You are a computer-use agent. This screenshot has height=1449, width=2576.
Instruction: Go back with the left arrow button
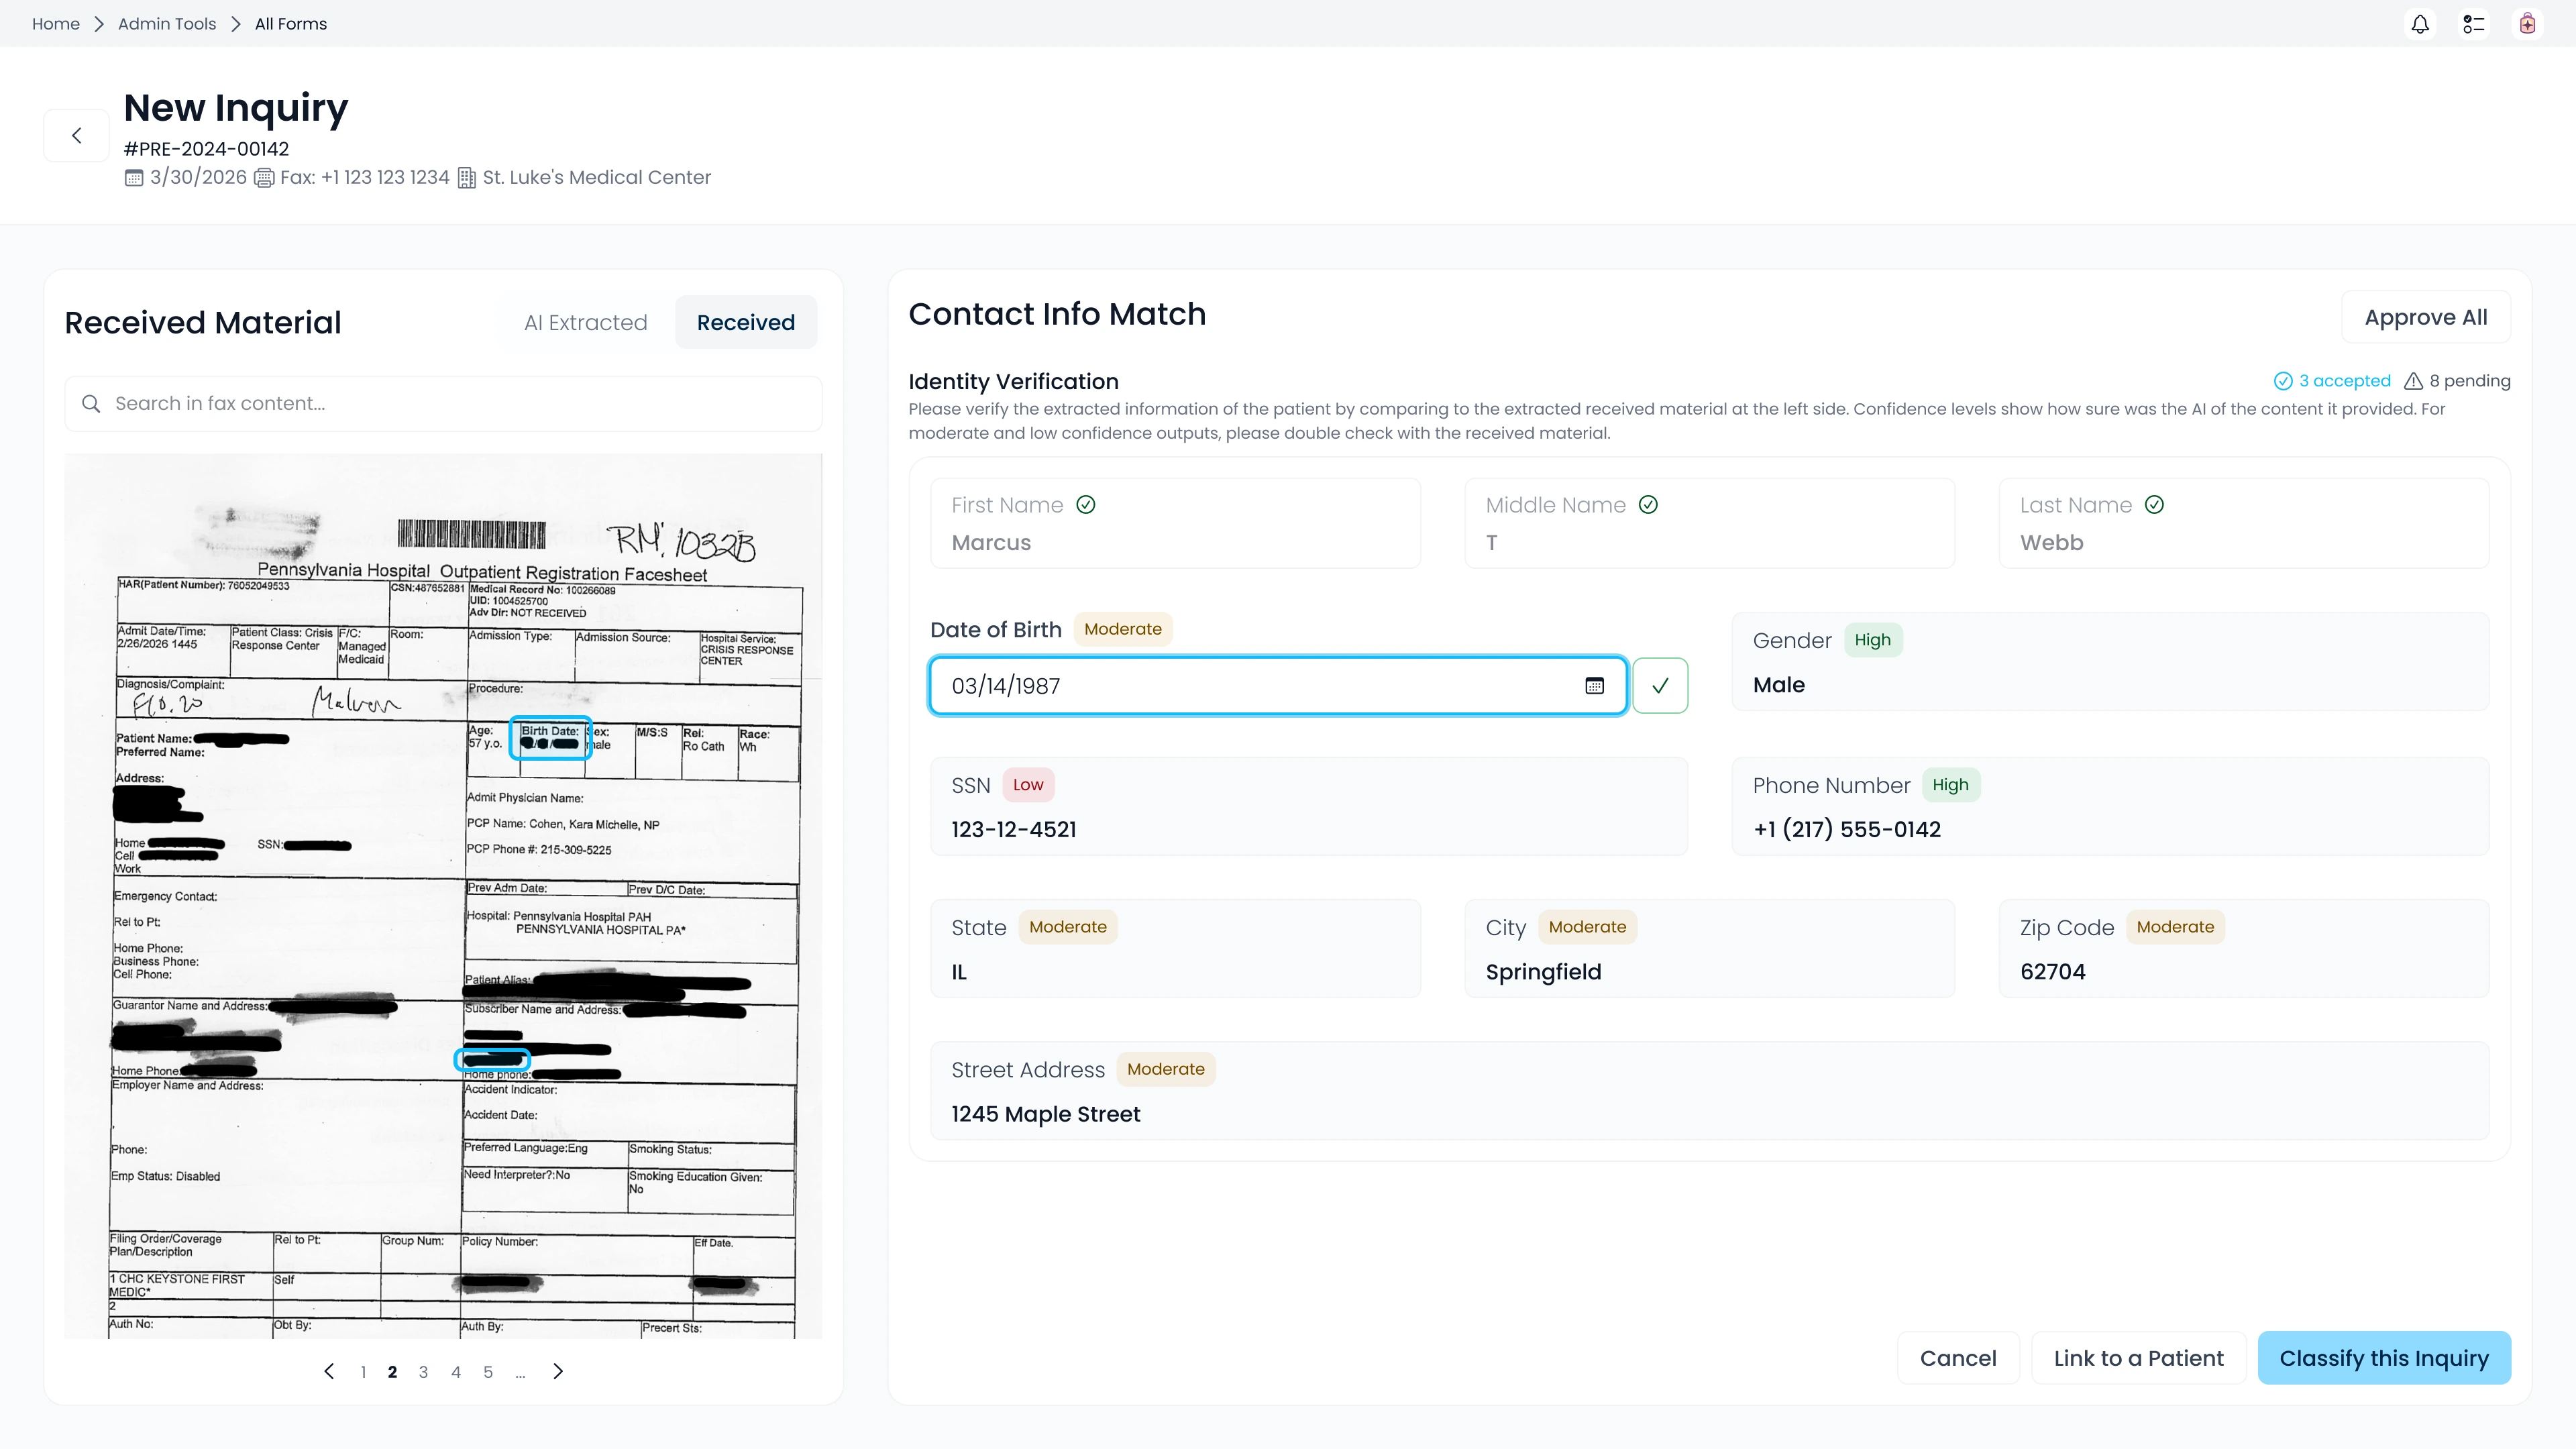pyautogui.click(x=76, y=135)
